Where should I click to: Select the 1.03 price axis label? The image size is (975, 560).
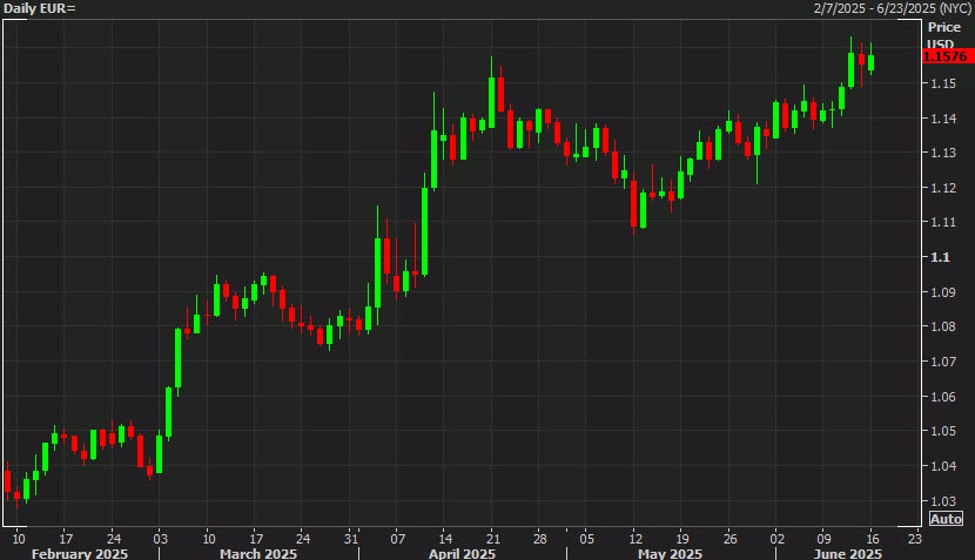943,501
